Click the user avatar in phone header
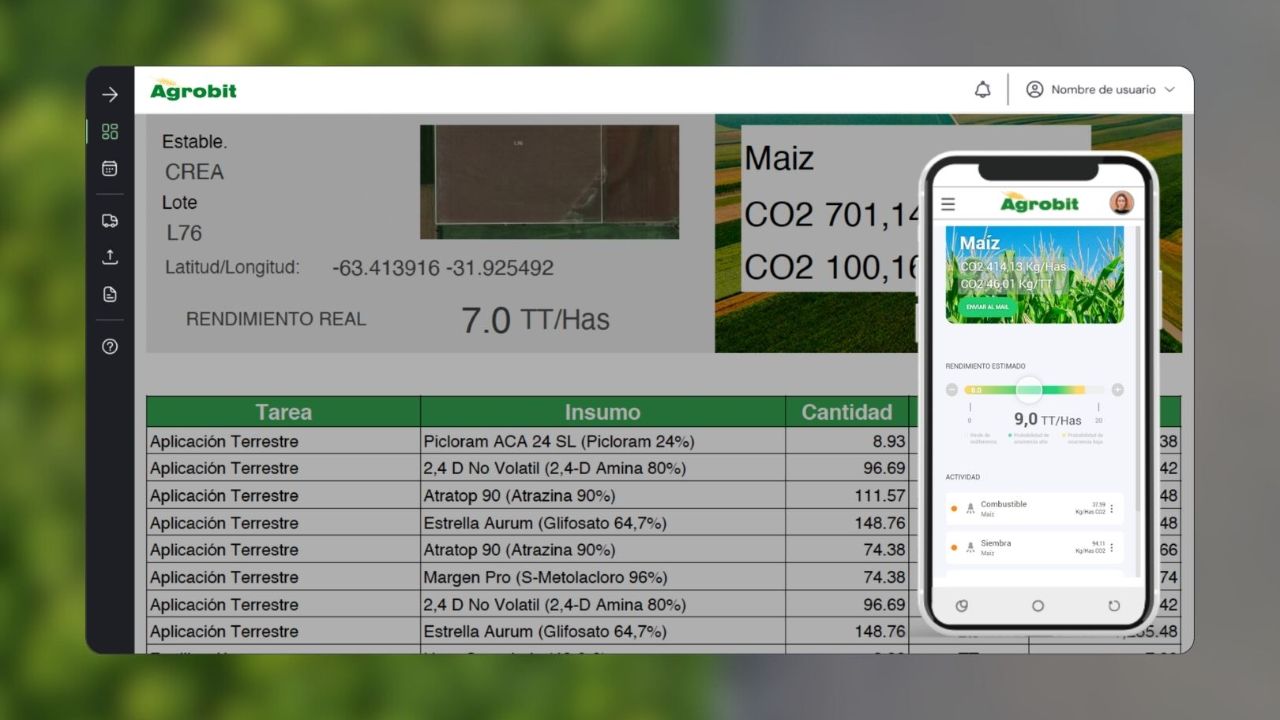 coord(1121,203)
